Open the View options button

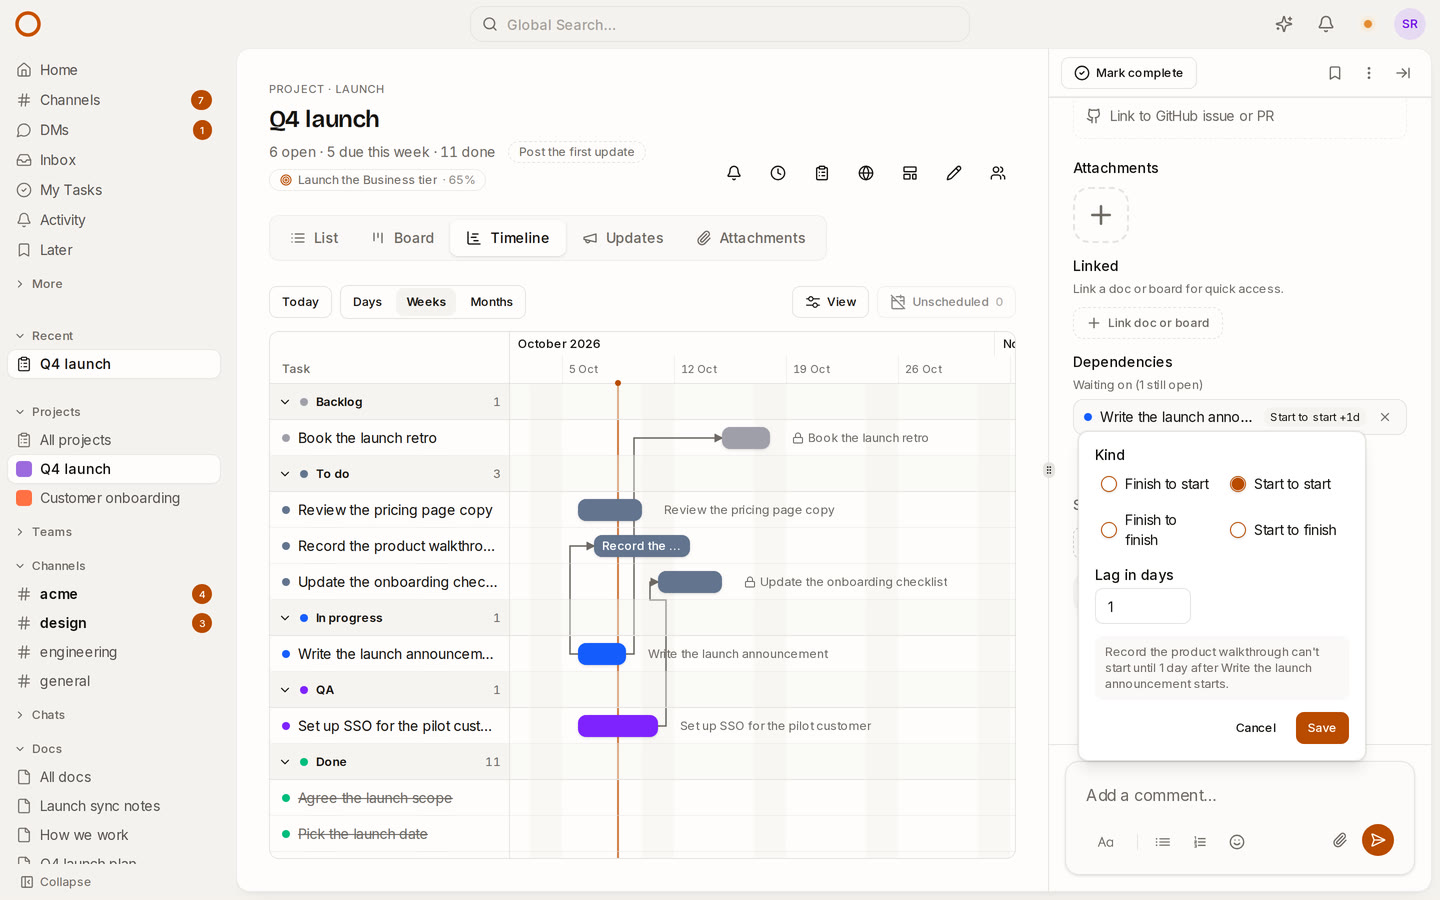point(830,302)
